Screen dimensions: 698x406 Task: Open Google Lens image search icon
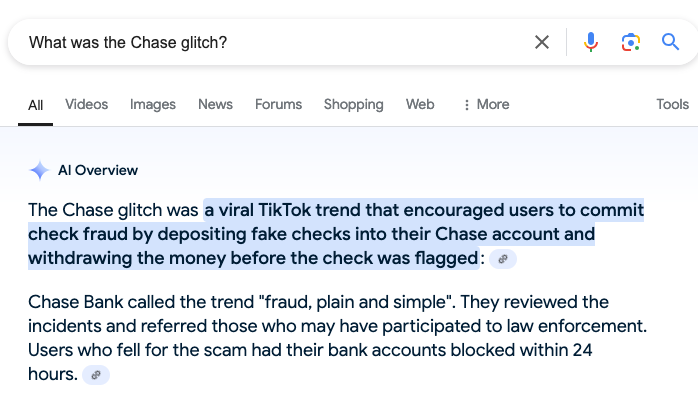pos(630,42)
